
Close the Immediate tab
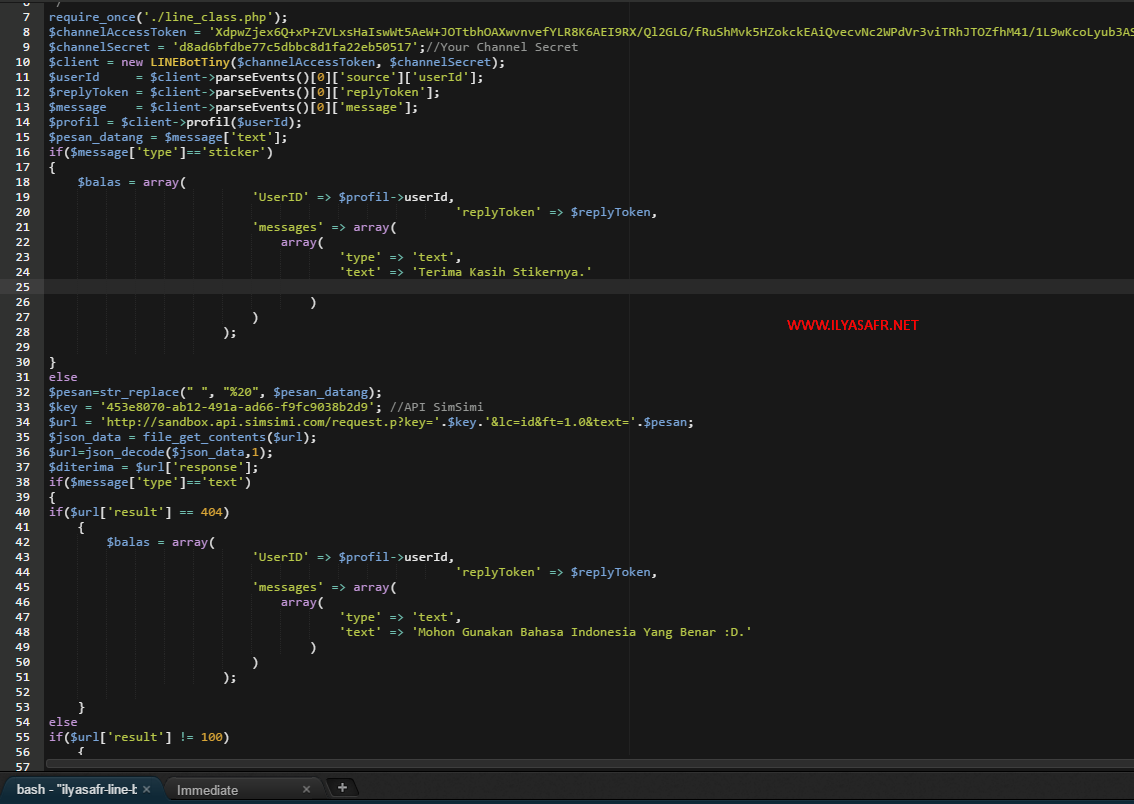(x=306, y=789)
